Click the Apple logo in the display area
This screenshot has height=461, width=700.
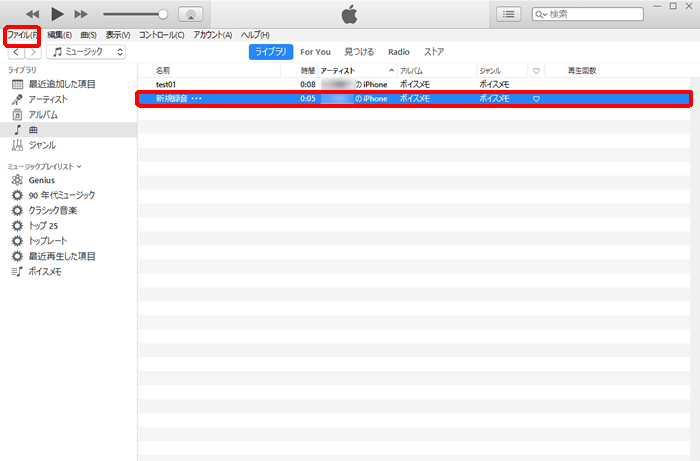coord(350,15)
